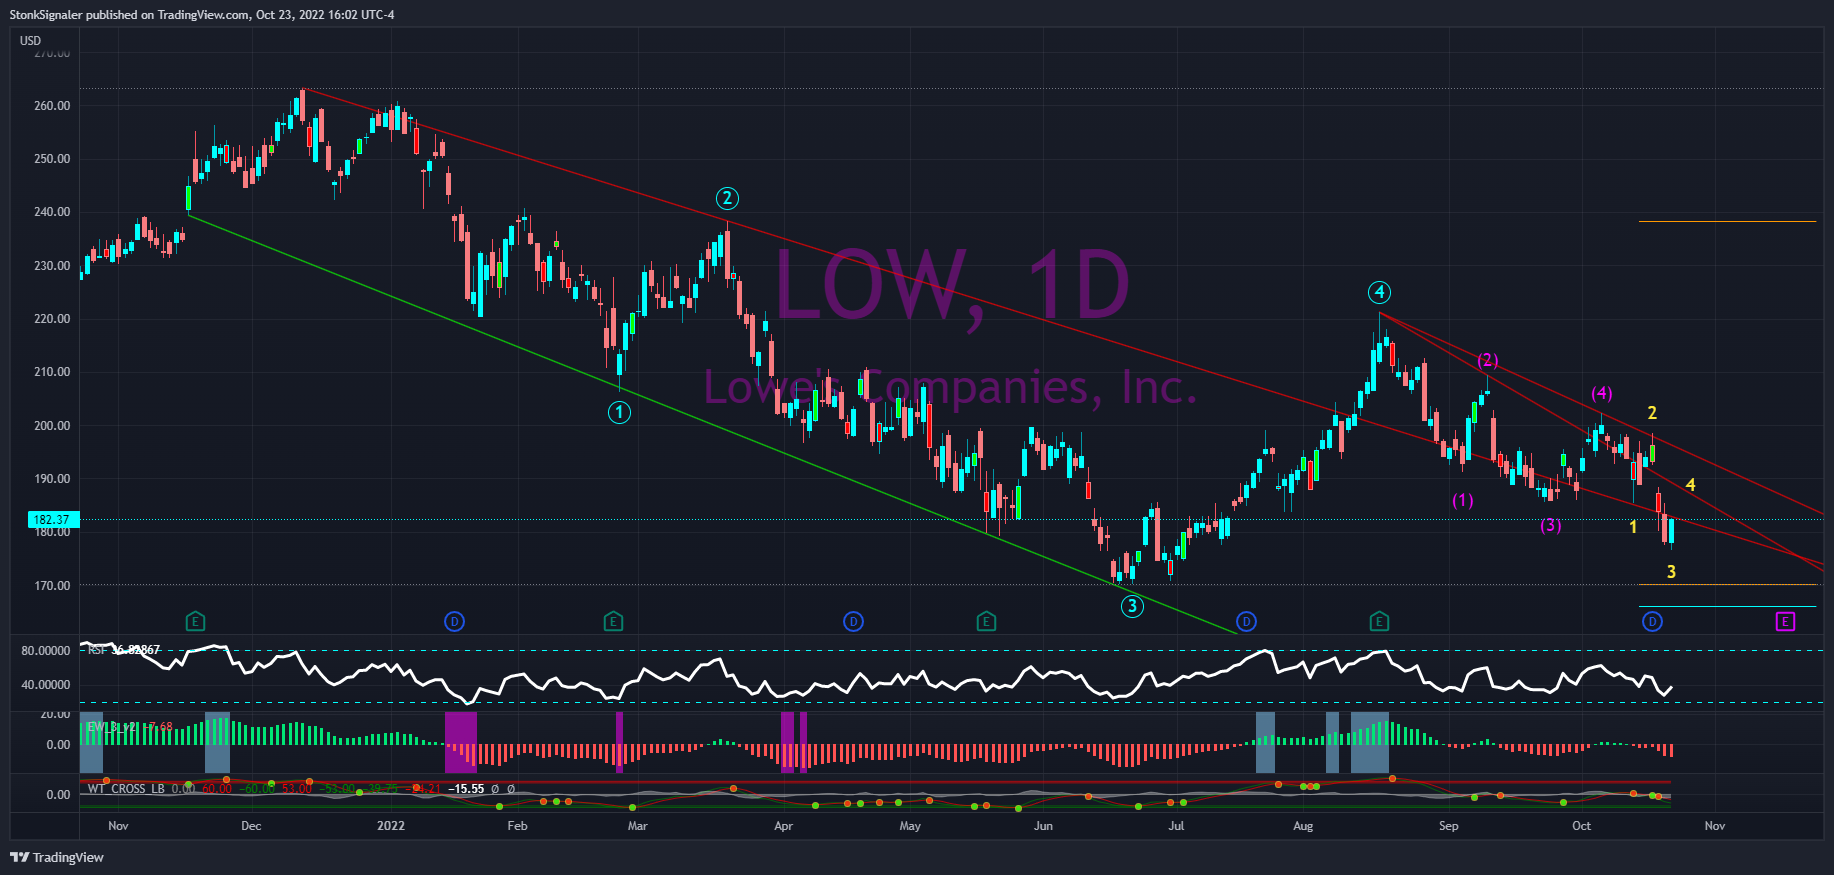1834x875 pixels.
Task: Click the EWO indicator legend with value -7.68
Action: click(130, 727)
